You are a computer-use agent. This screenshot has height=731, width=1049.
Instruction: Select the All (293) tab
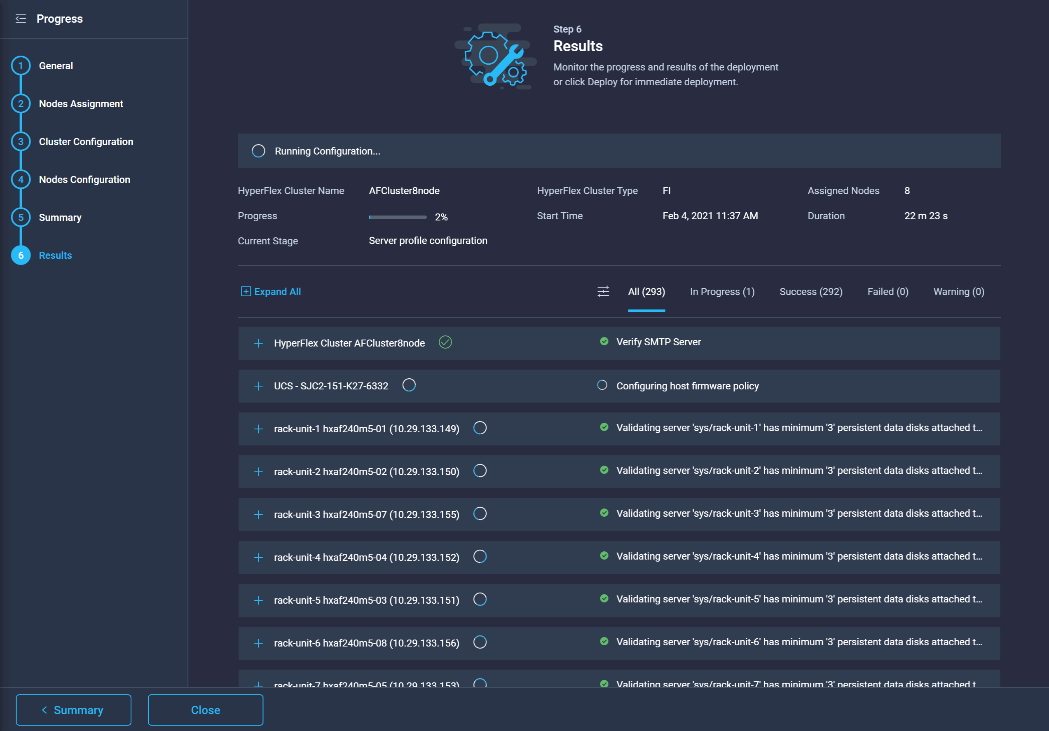coord(646,292)
